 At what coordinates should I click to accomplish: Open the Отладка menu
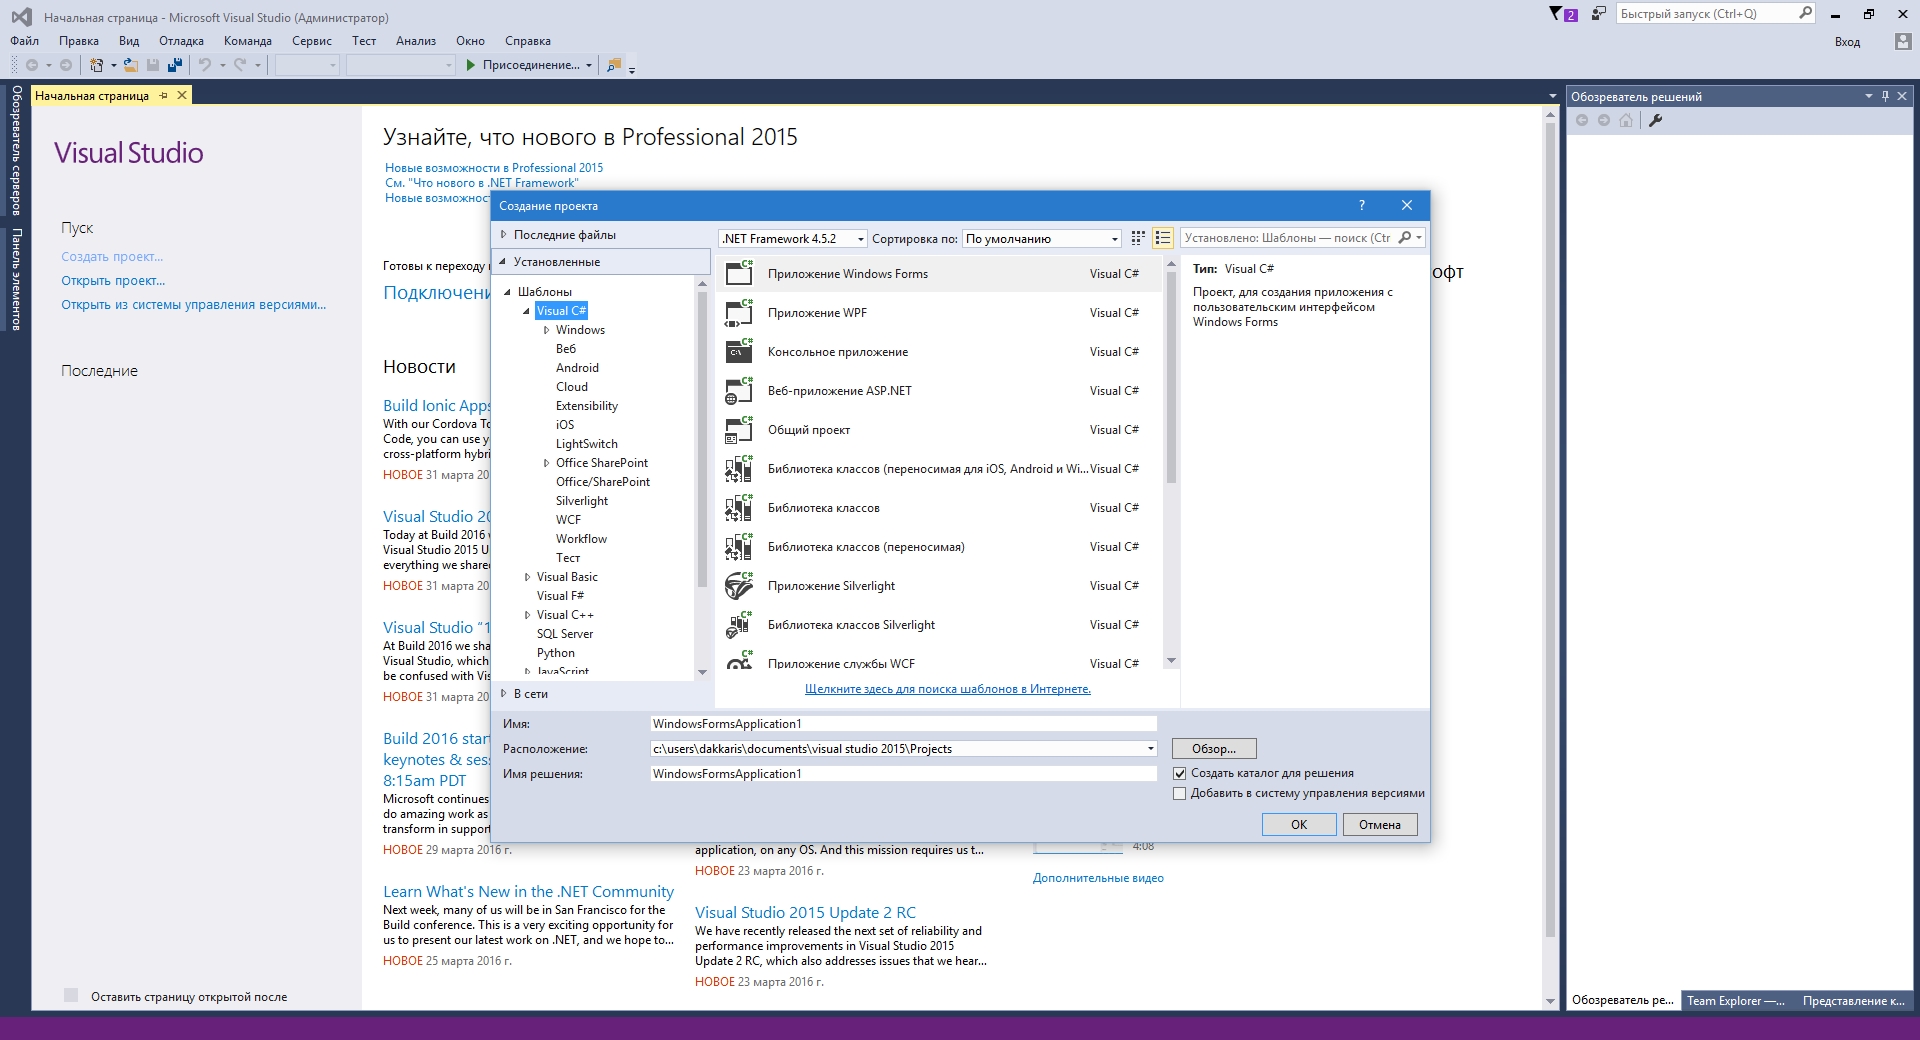181,41
